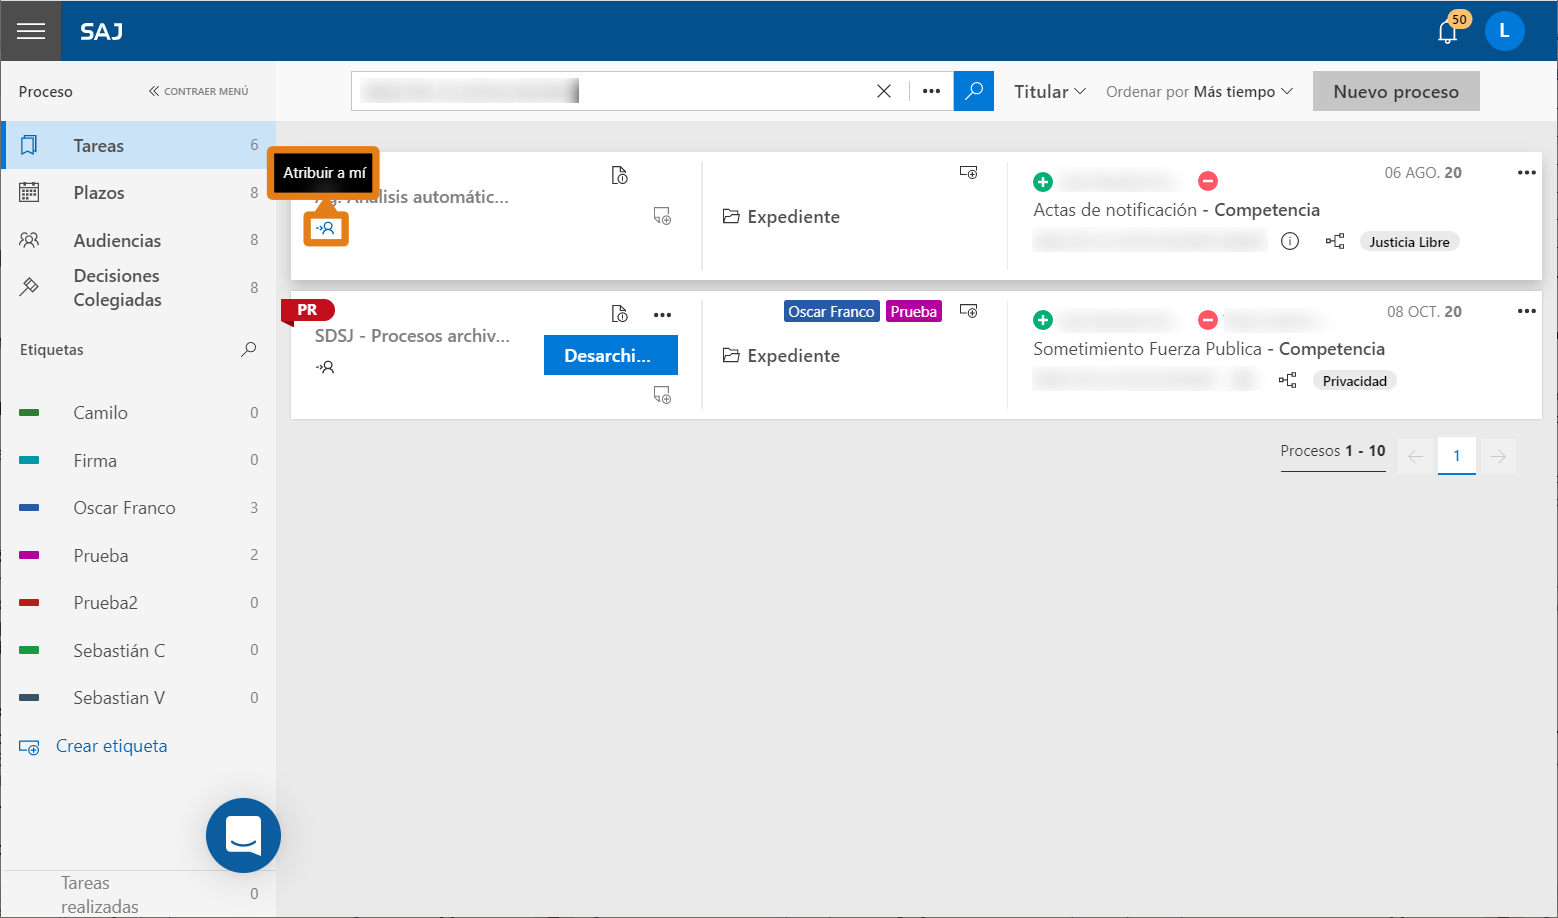Search labels with Etiquetas magnifier icon
The image size is (1558, 918).
[249, 349]
